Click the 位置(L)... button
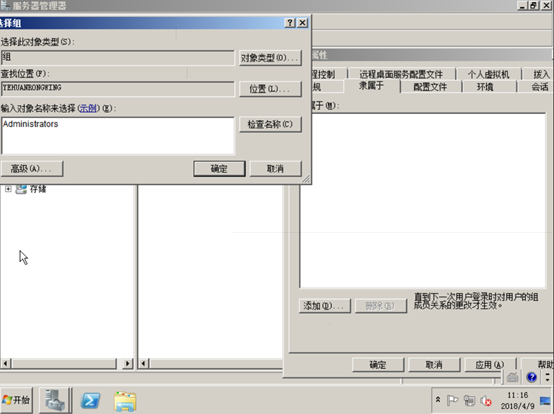This screenshot has height=414, width=554. (270, 89)
